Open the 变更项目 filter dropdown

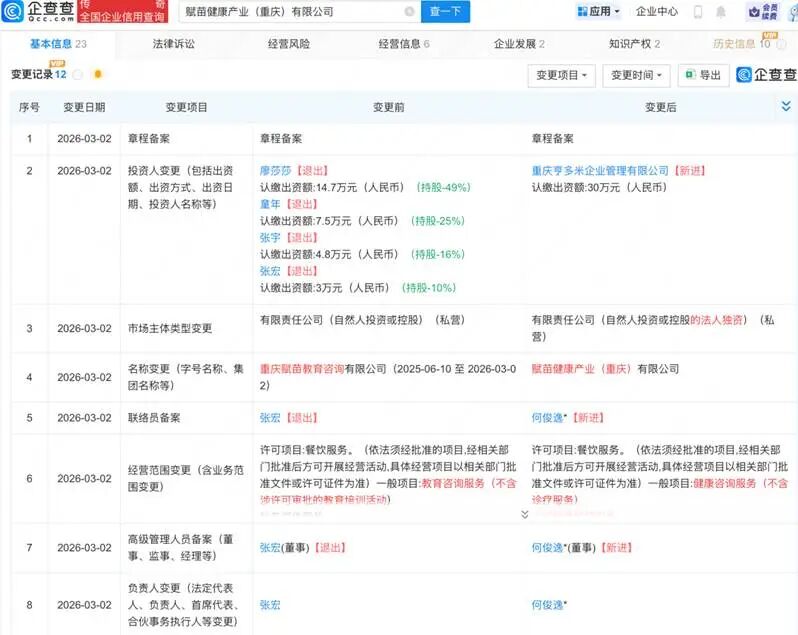click(561, 75)
